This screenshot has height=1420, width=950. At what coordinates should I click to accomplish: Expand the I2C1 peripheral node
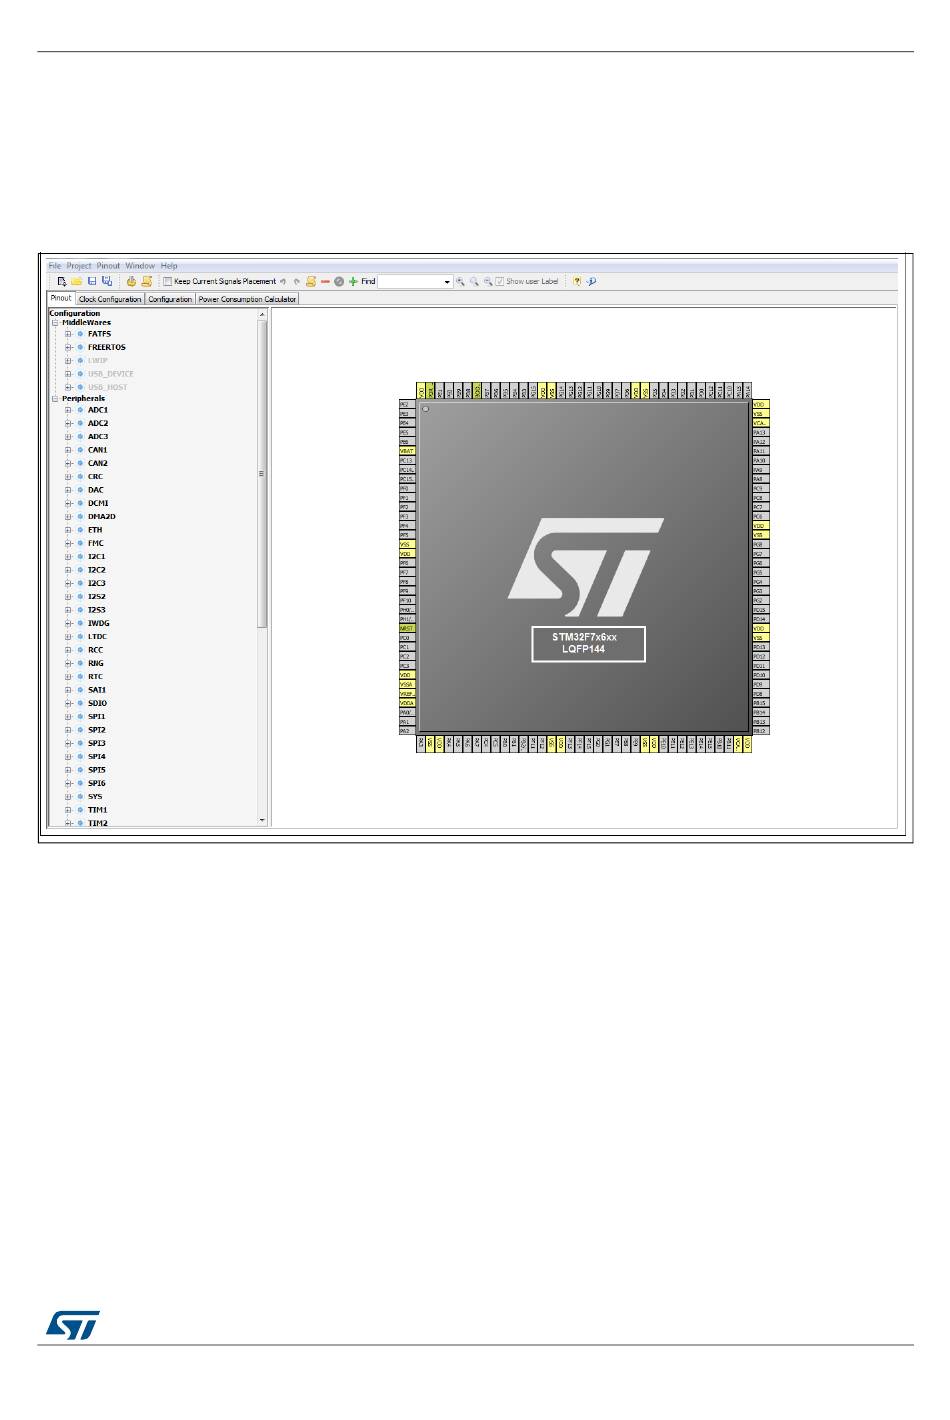click(x=68, y=557)
